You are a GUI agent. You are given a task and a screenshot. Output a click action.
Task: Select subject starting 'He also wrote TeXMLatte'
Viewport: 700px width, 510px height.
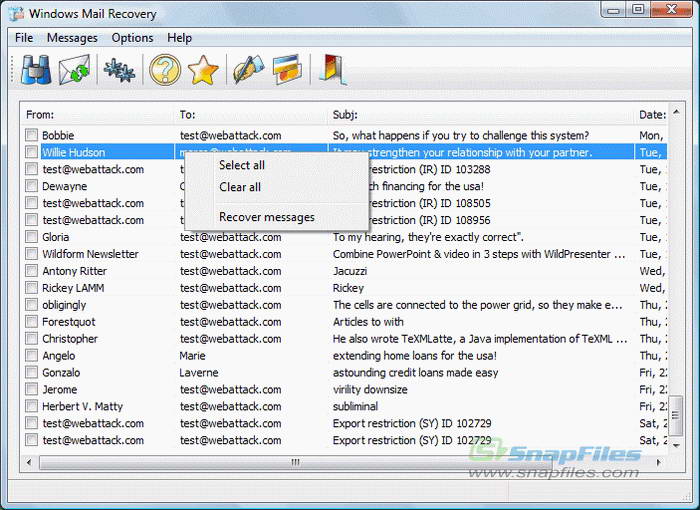point(480,339)
